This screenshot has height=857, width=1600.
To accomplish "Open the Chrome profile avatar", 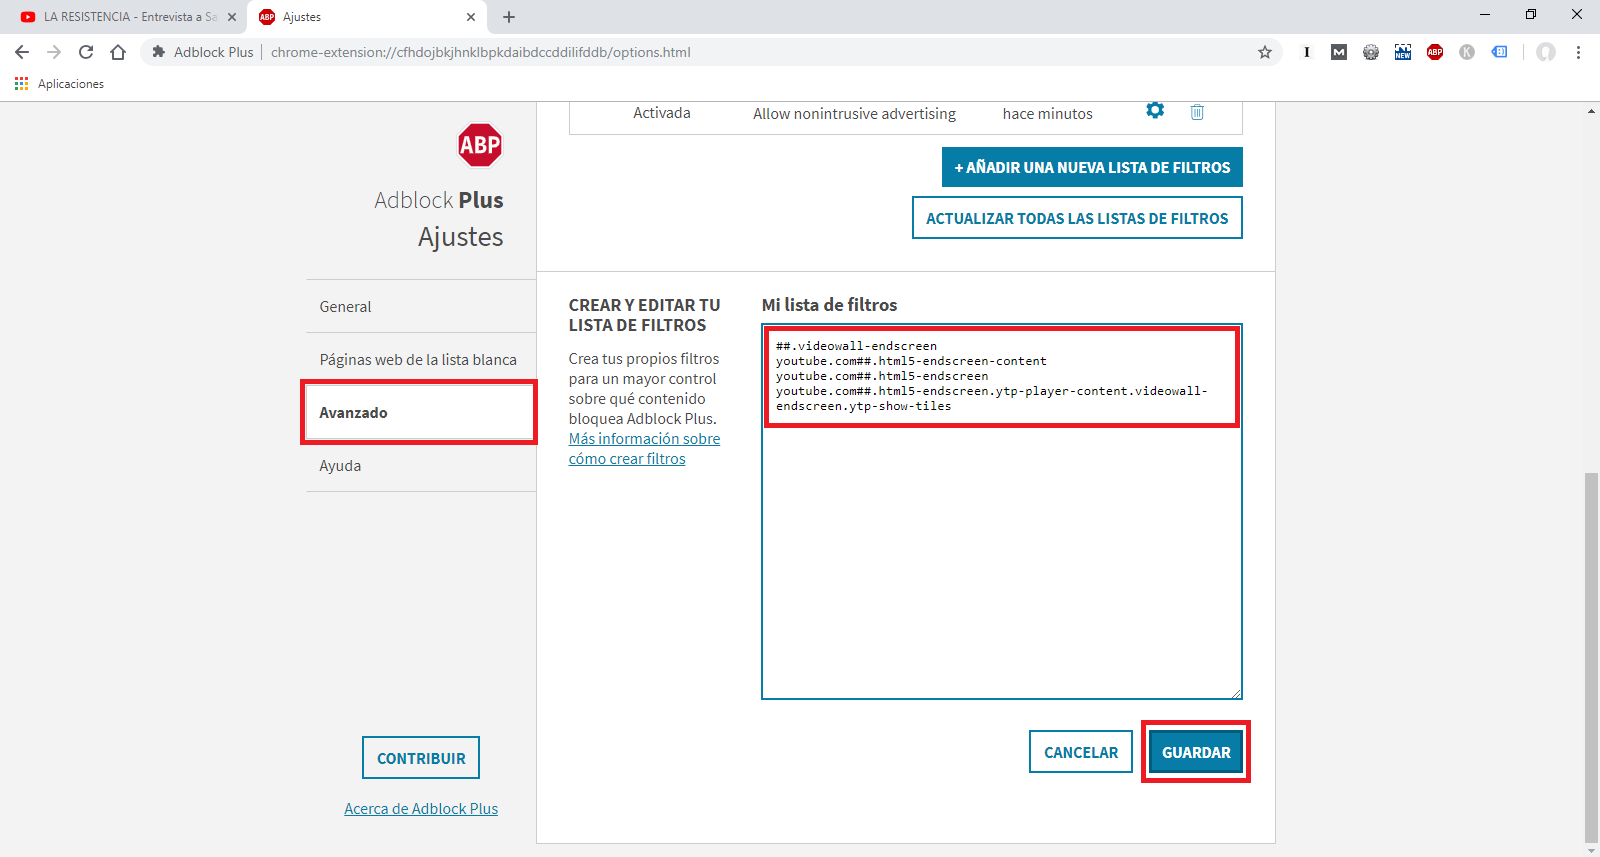I will pyautogui.click(x=1546, y=52).
